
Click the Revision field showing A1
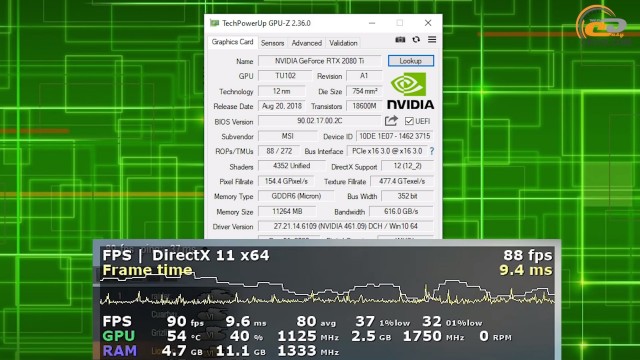364,76
